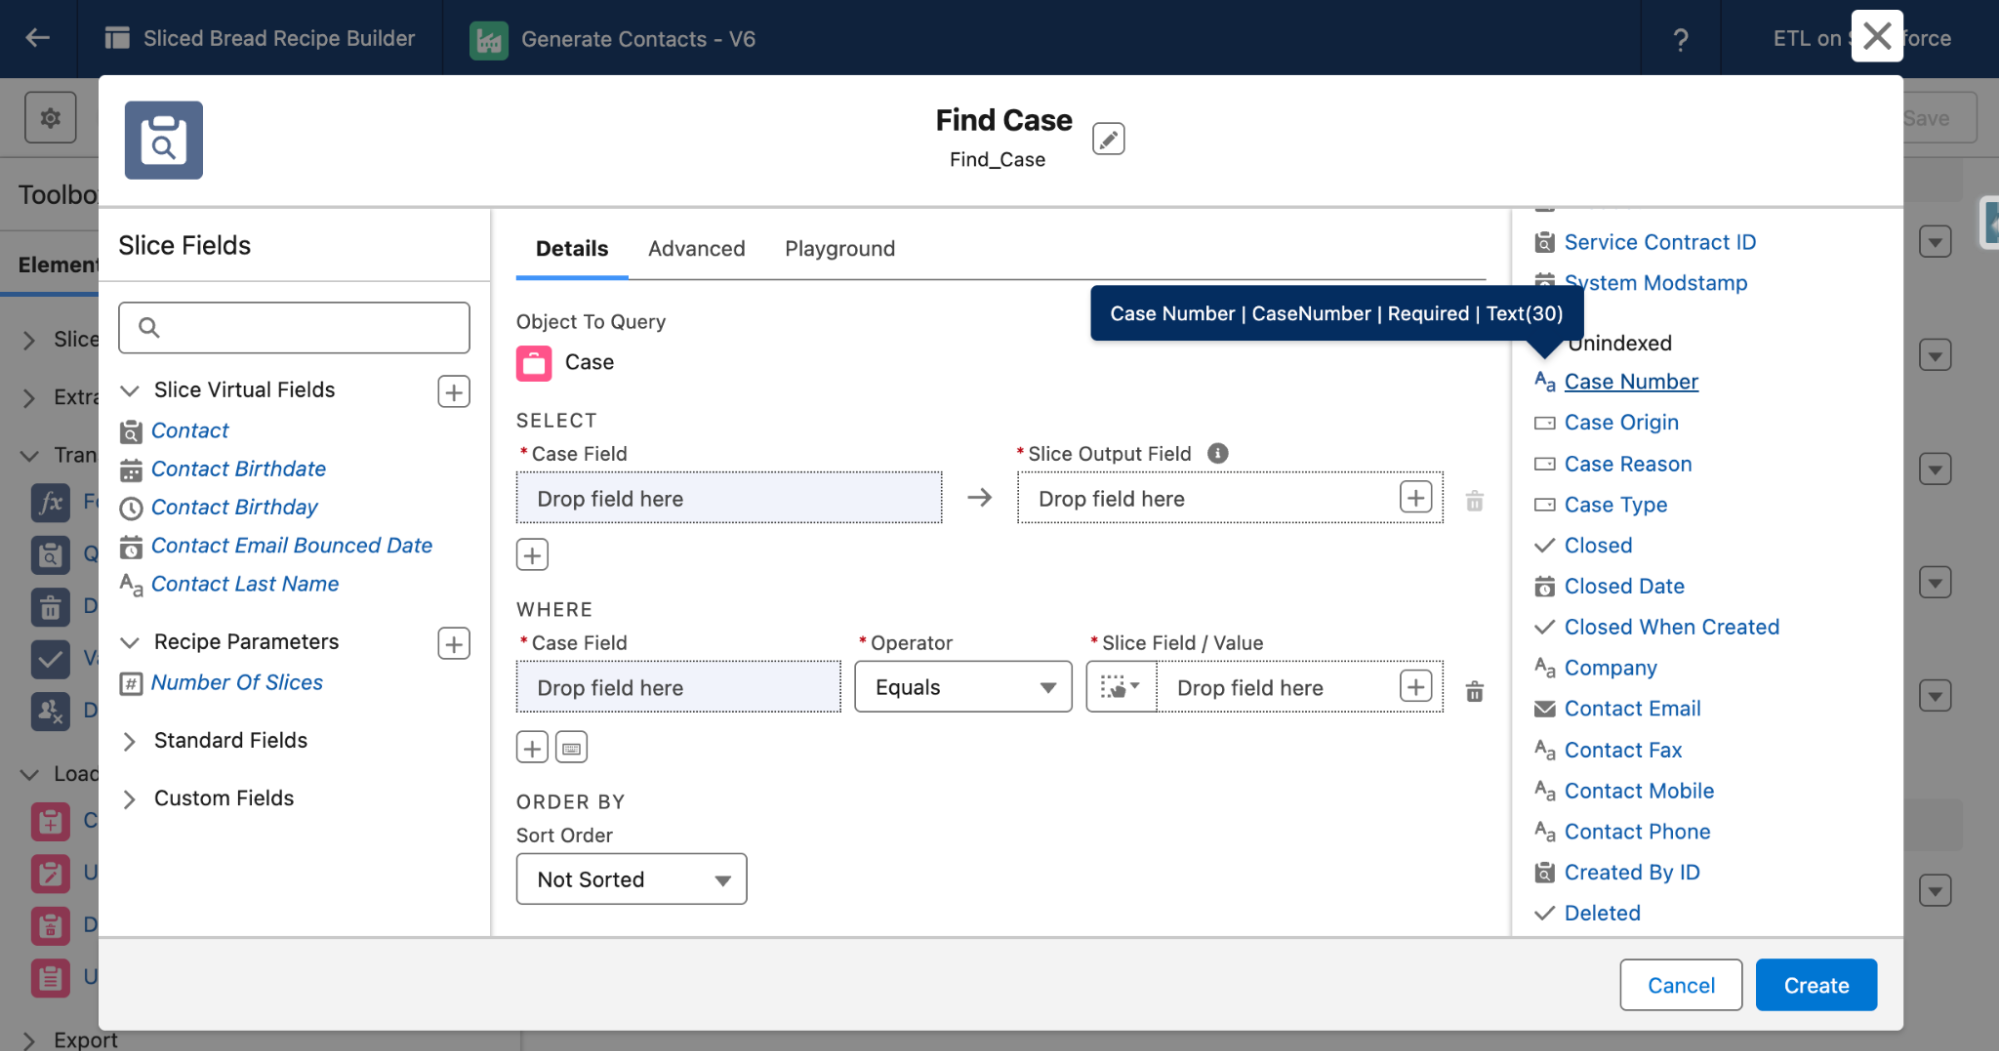Viewport: 1999px width, 1052px height.
Task: Click the Slice Fields search box
Action: pos(294,328)
